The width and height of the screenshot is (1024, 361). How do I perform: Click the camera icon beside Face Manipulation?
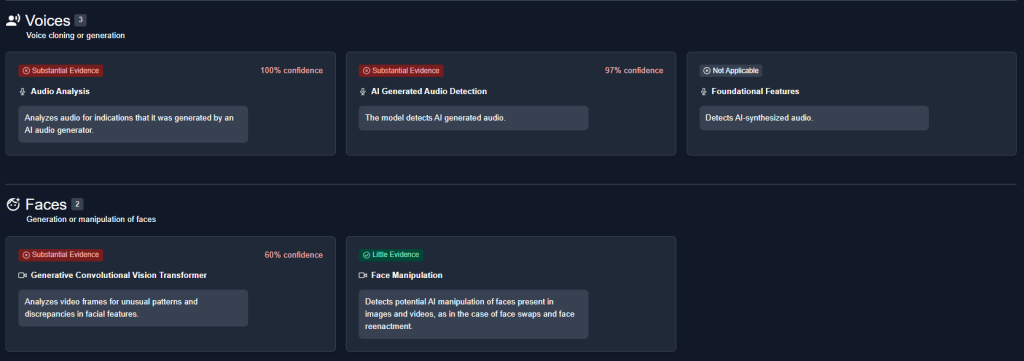click(363, 275)
